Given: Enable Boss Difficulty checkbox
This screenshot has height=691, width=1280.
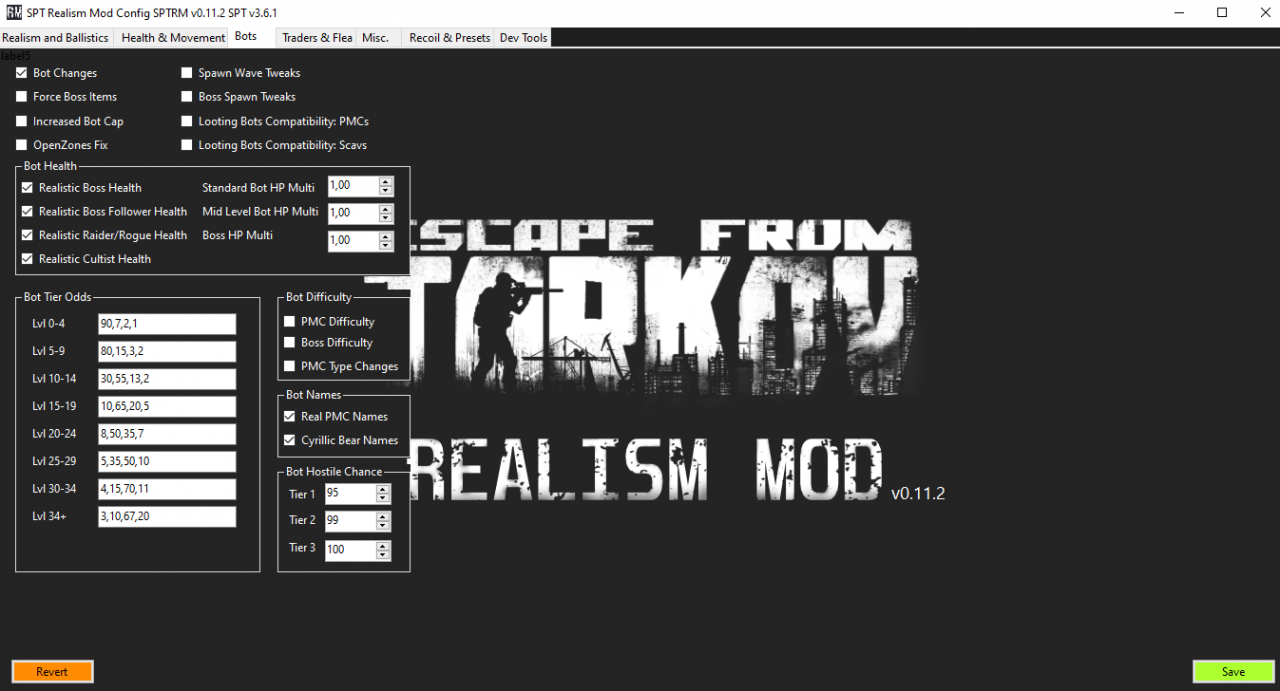Looking at the screenshot, I should tap(290, 342).
